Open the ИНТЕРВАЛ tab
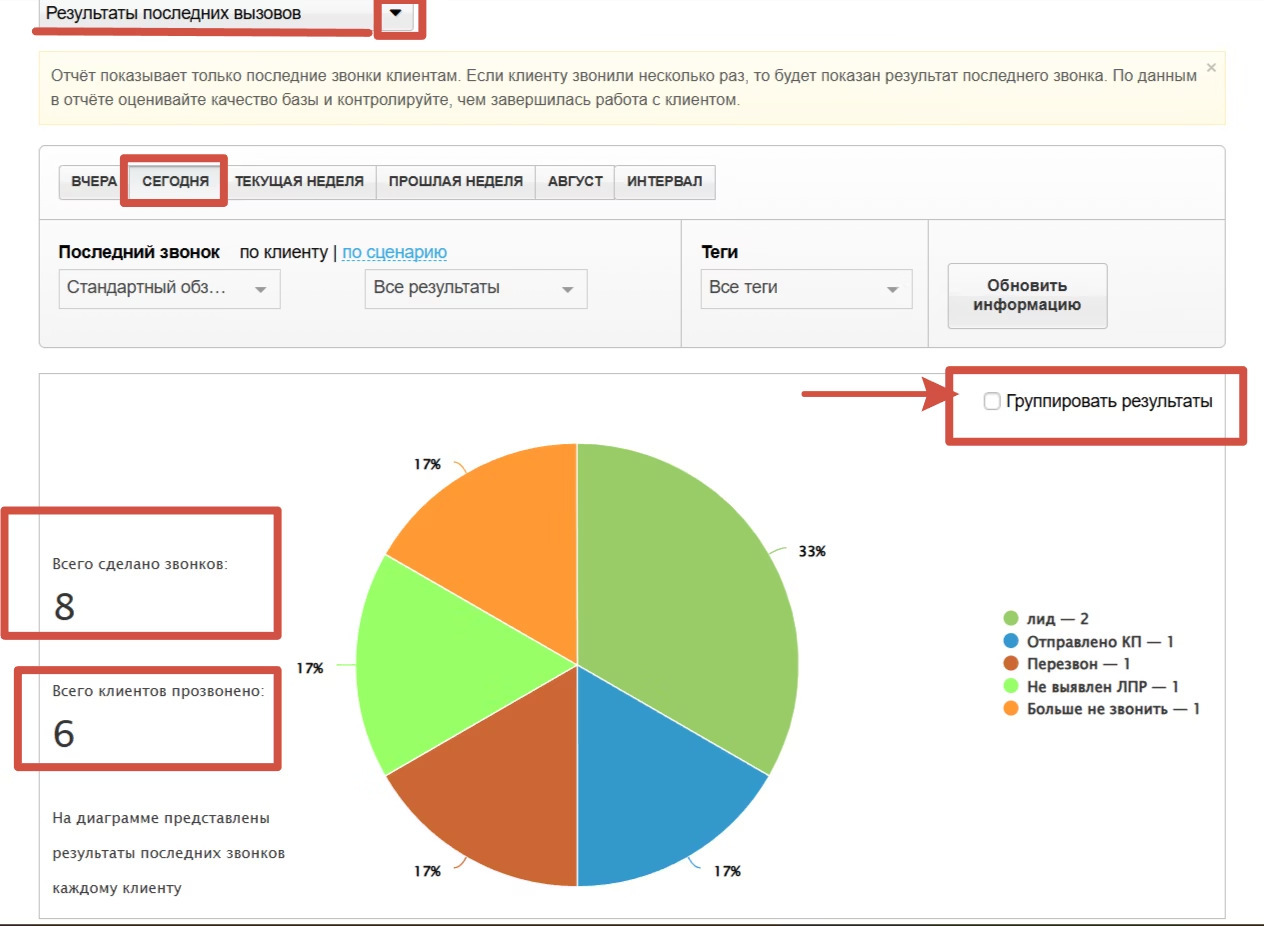 tap(664, 182)
